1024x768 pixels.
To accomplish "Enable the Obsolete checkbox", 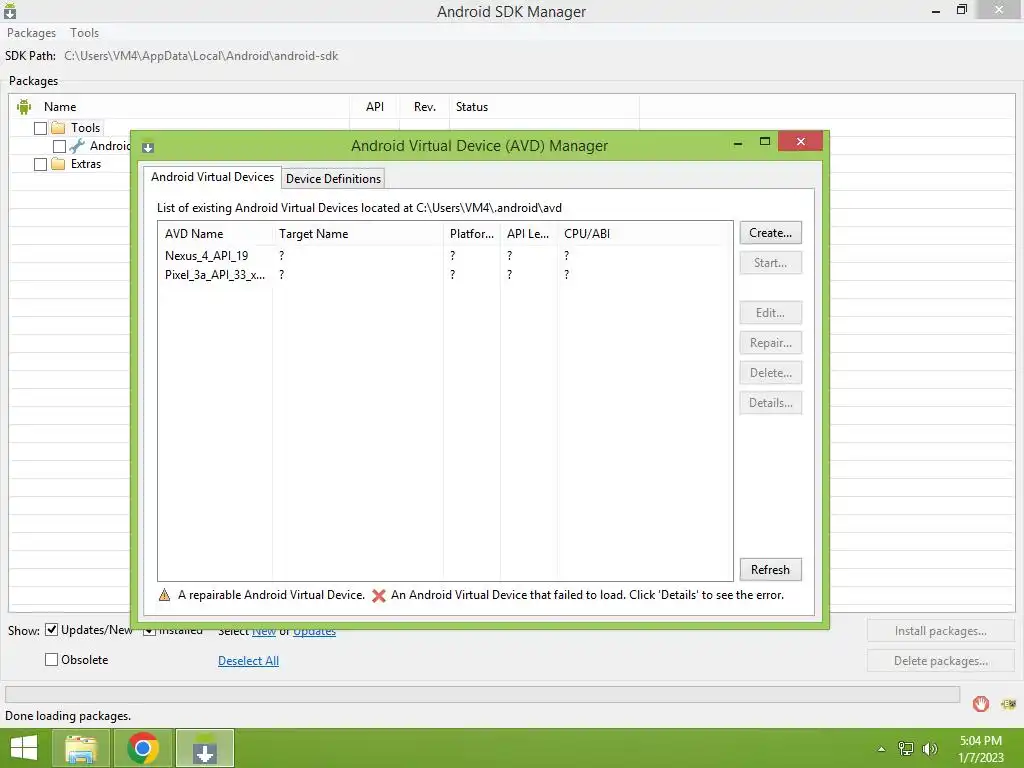I will [x=51, y=660].
